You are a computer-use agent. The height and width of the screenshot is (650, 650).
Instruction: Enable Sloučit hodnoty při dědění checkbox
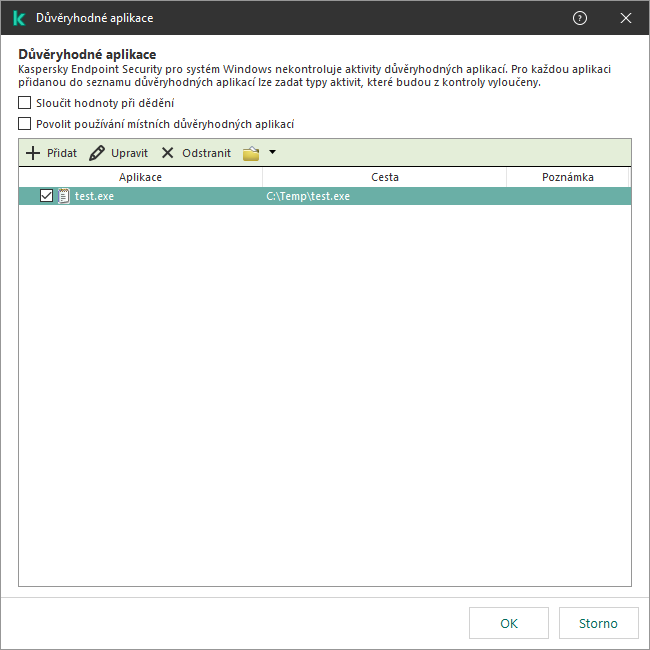click(x=24, y=102)
